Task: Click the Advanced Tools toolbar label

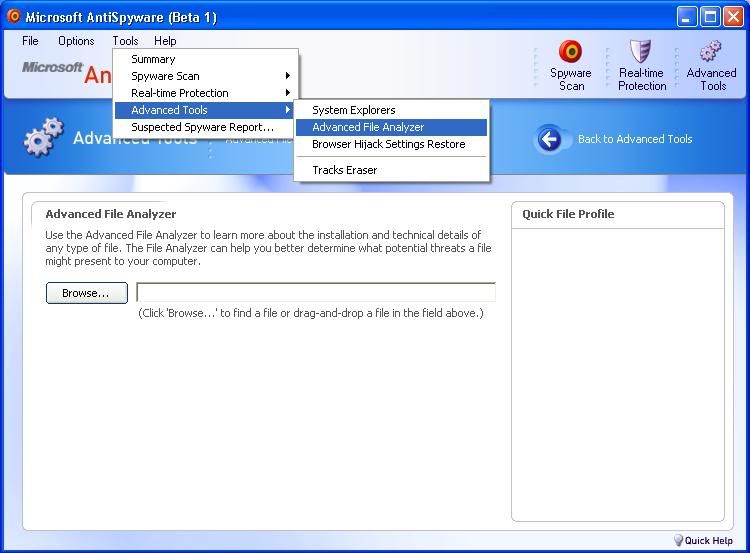Action: [712, 79]
